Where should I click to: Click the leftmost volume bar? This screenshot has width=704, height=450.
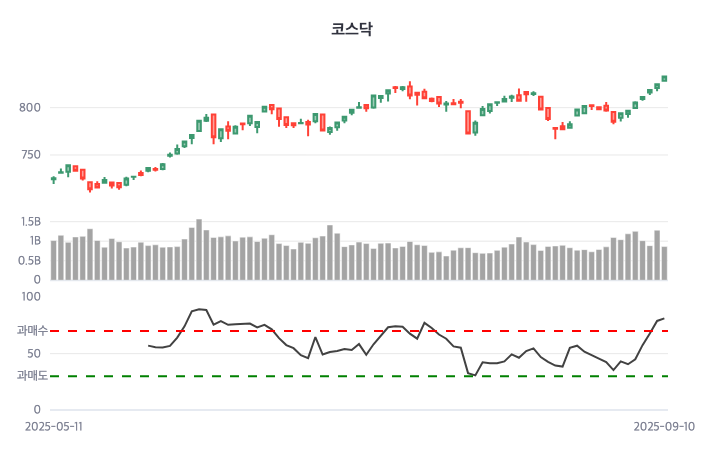click(53, 260)
